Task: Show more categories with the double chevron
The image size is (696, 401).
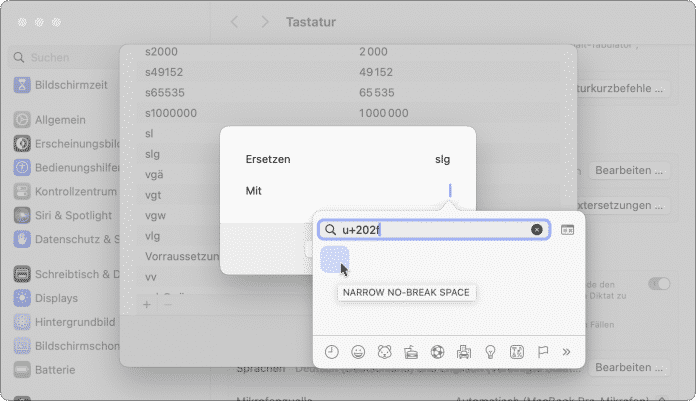Action: [566, 352]
